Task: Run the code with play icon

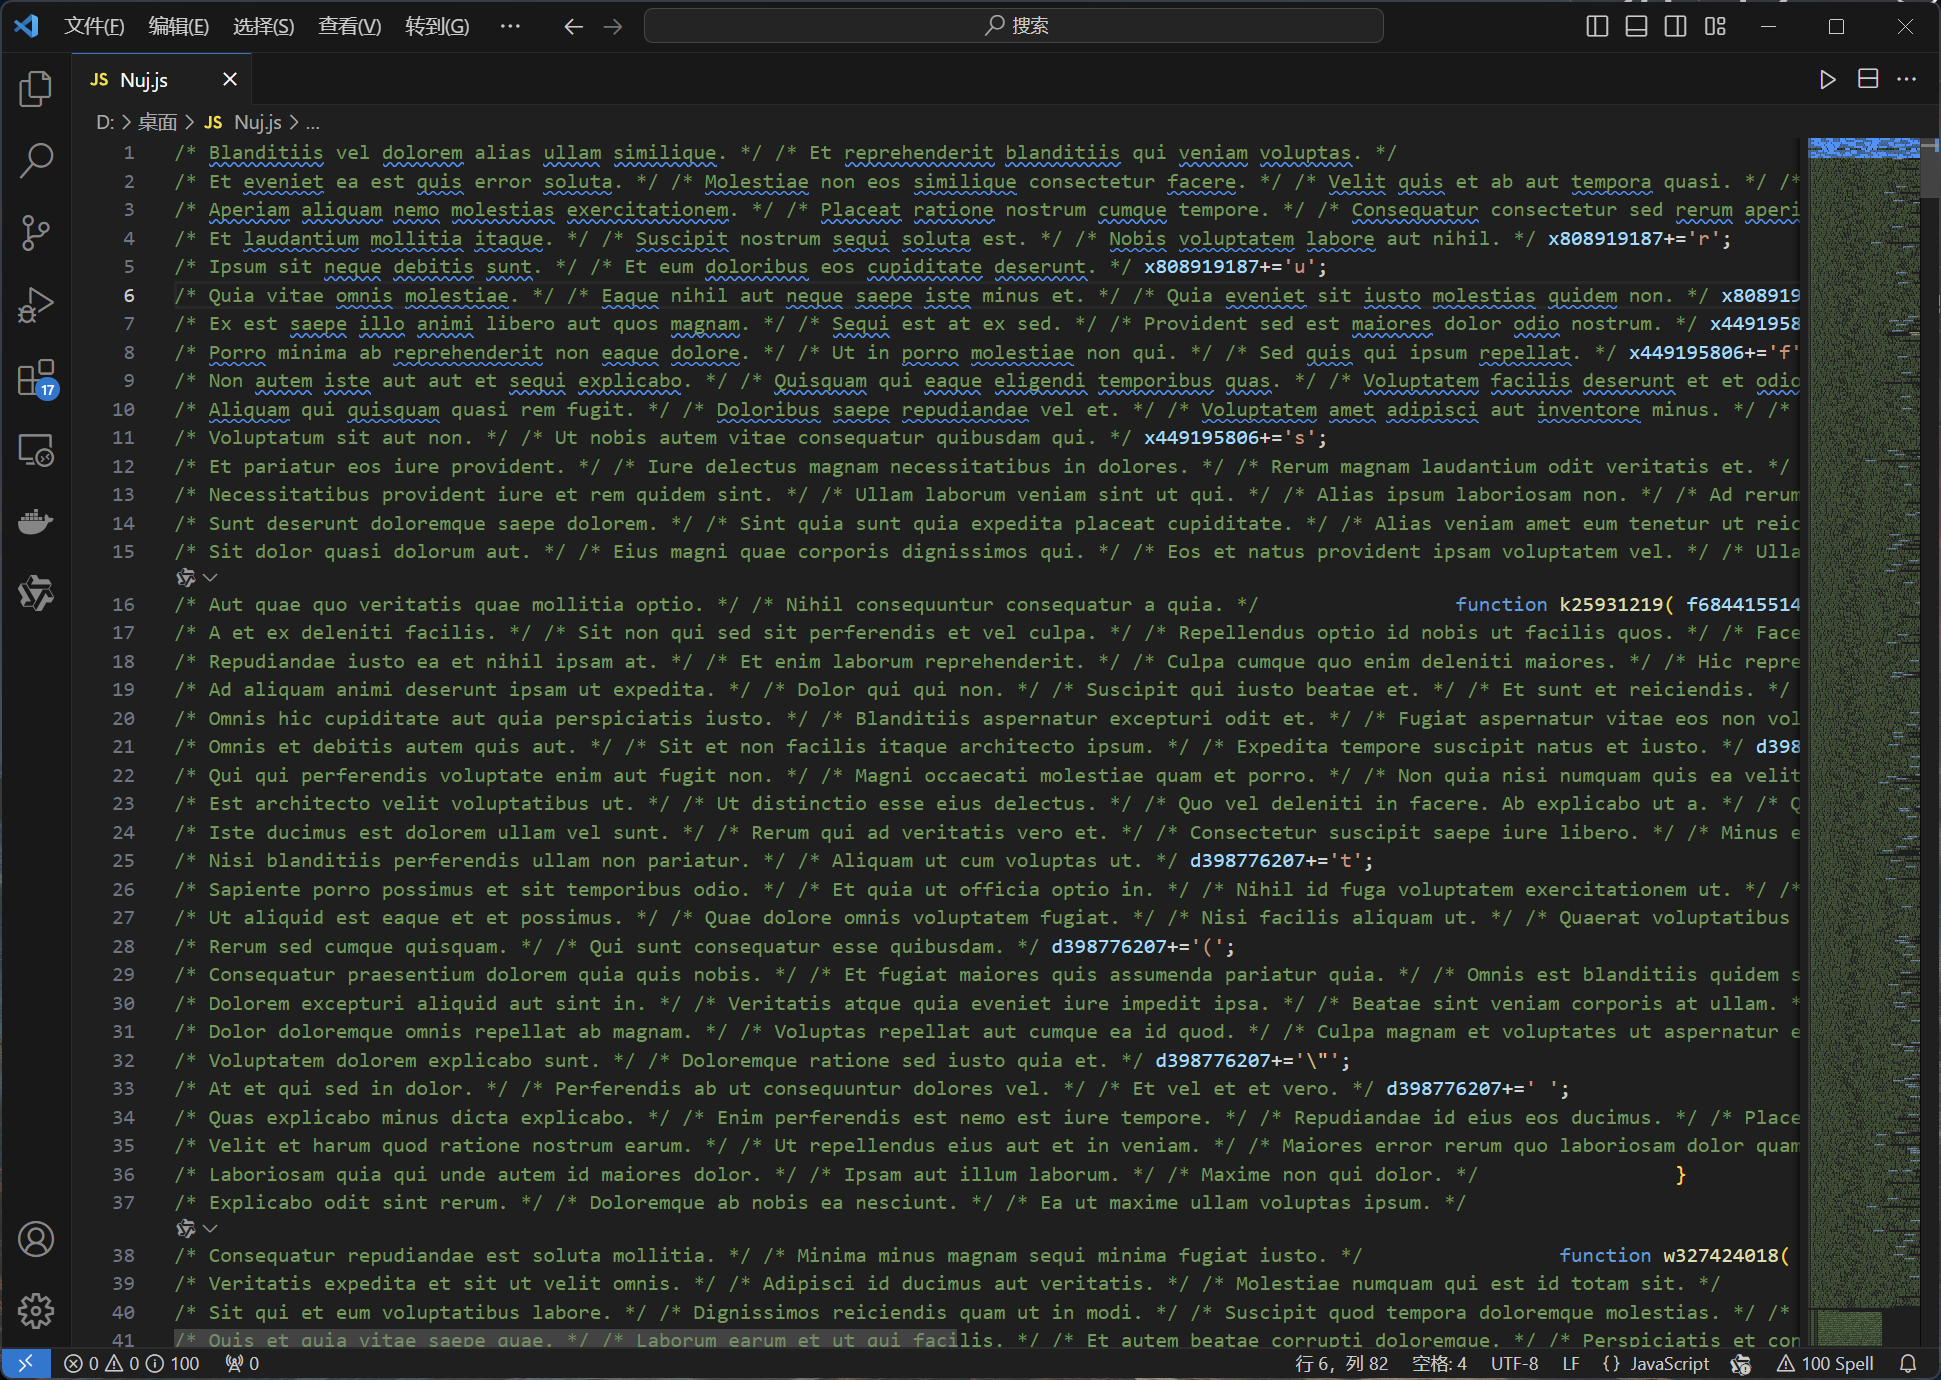Action: pos(1827,79)
